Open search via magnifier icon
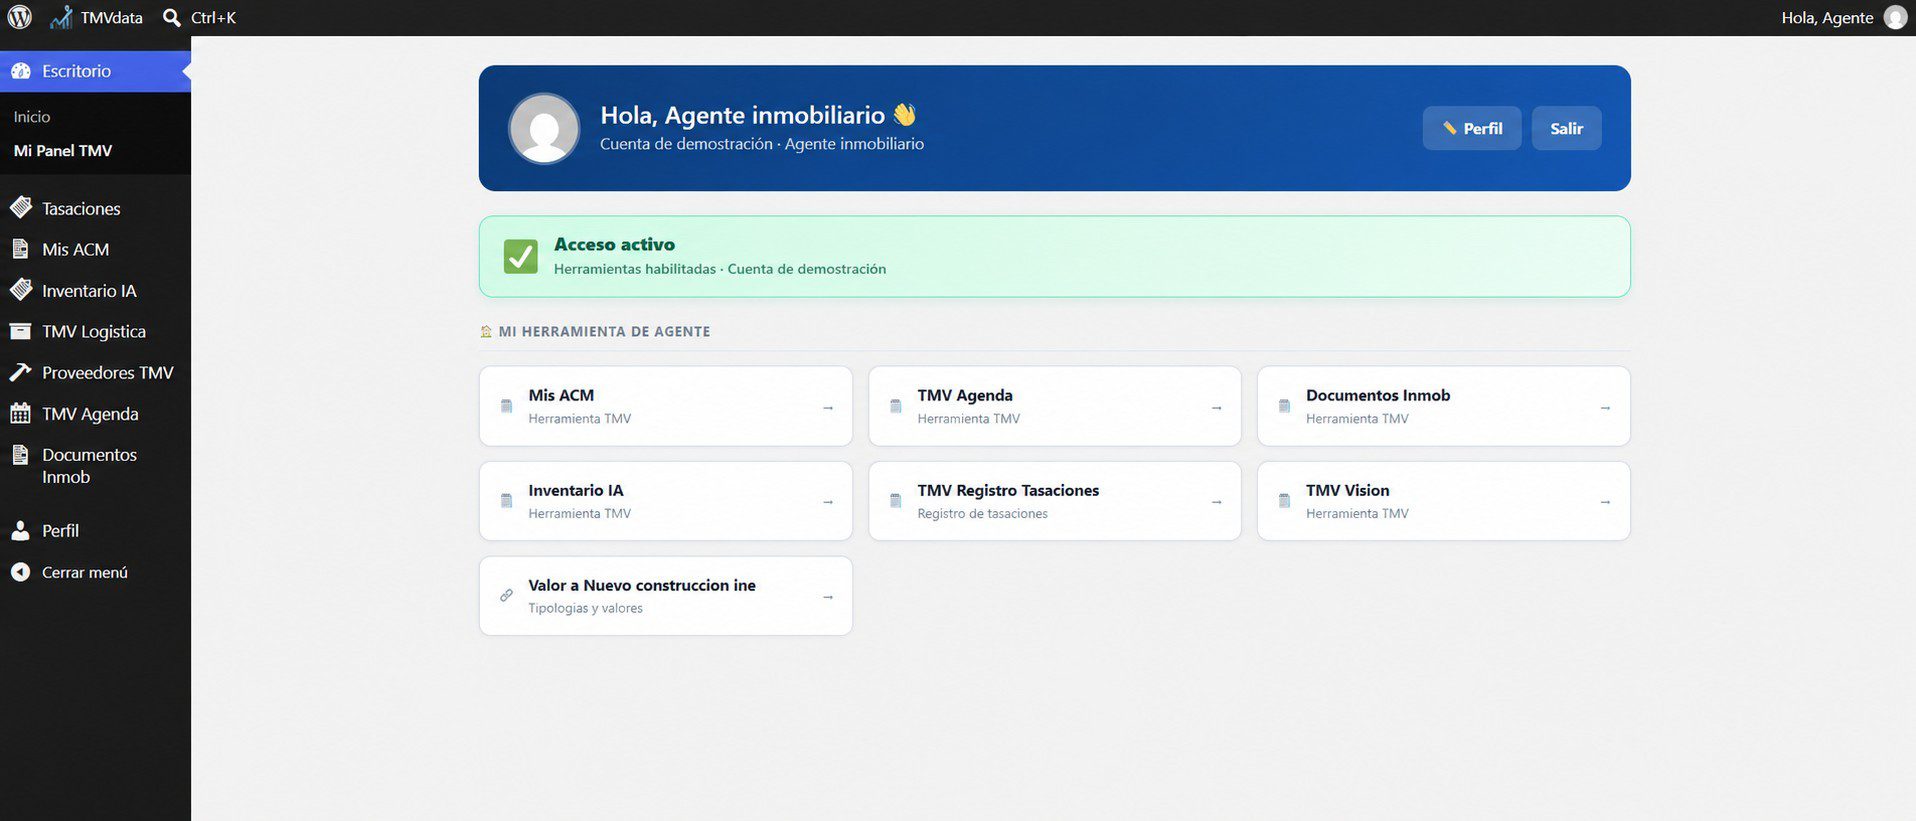Viewport: 1916px width, 821px height. pyautogui.click(x=172, y=17)
